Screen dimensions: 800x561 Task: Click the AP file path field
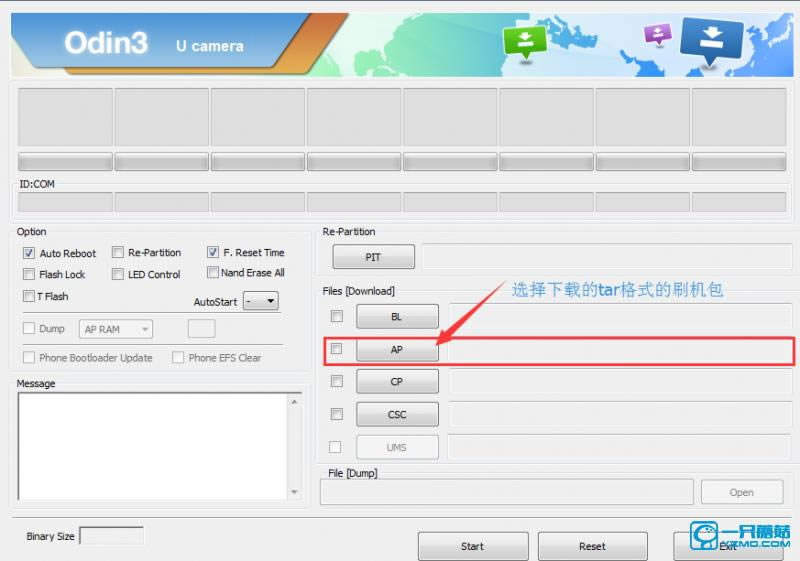coord(620,350)
